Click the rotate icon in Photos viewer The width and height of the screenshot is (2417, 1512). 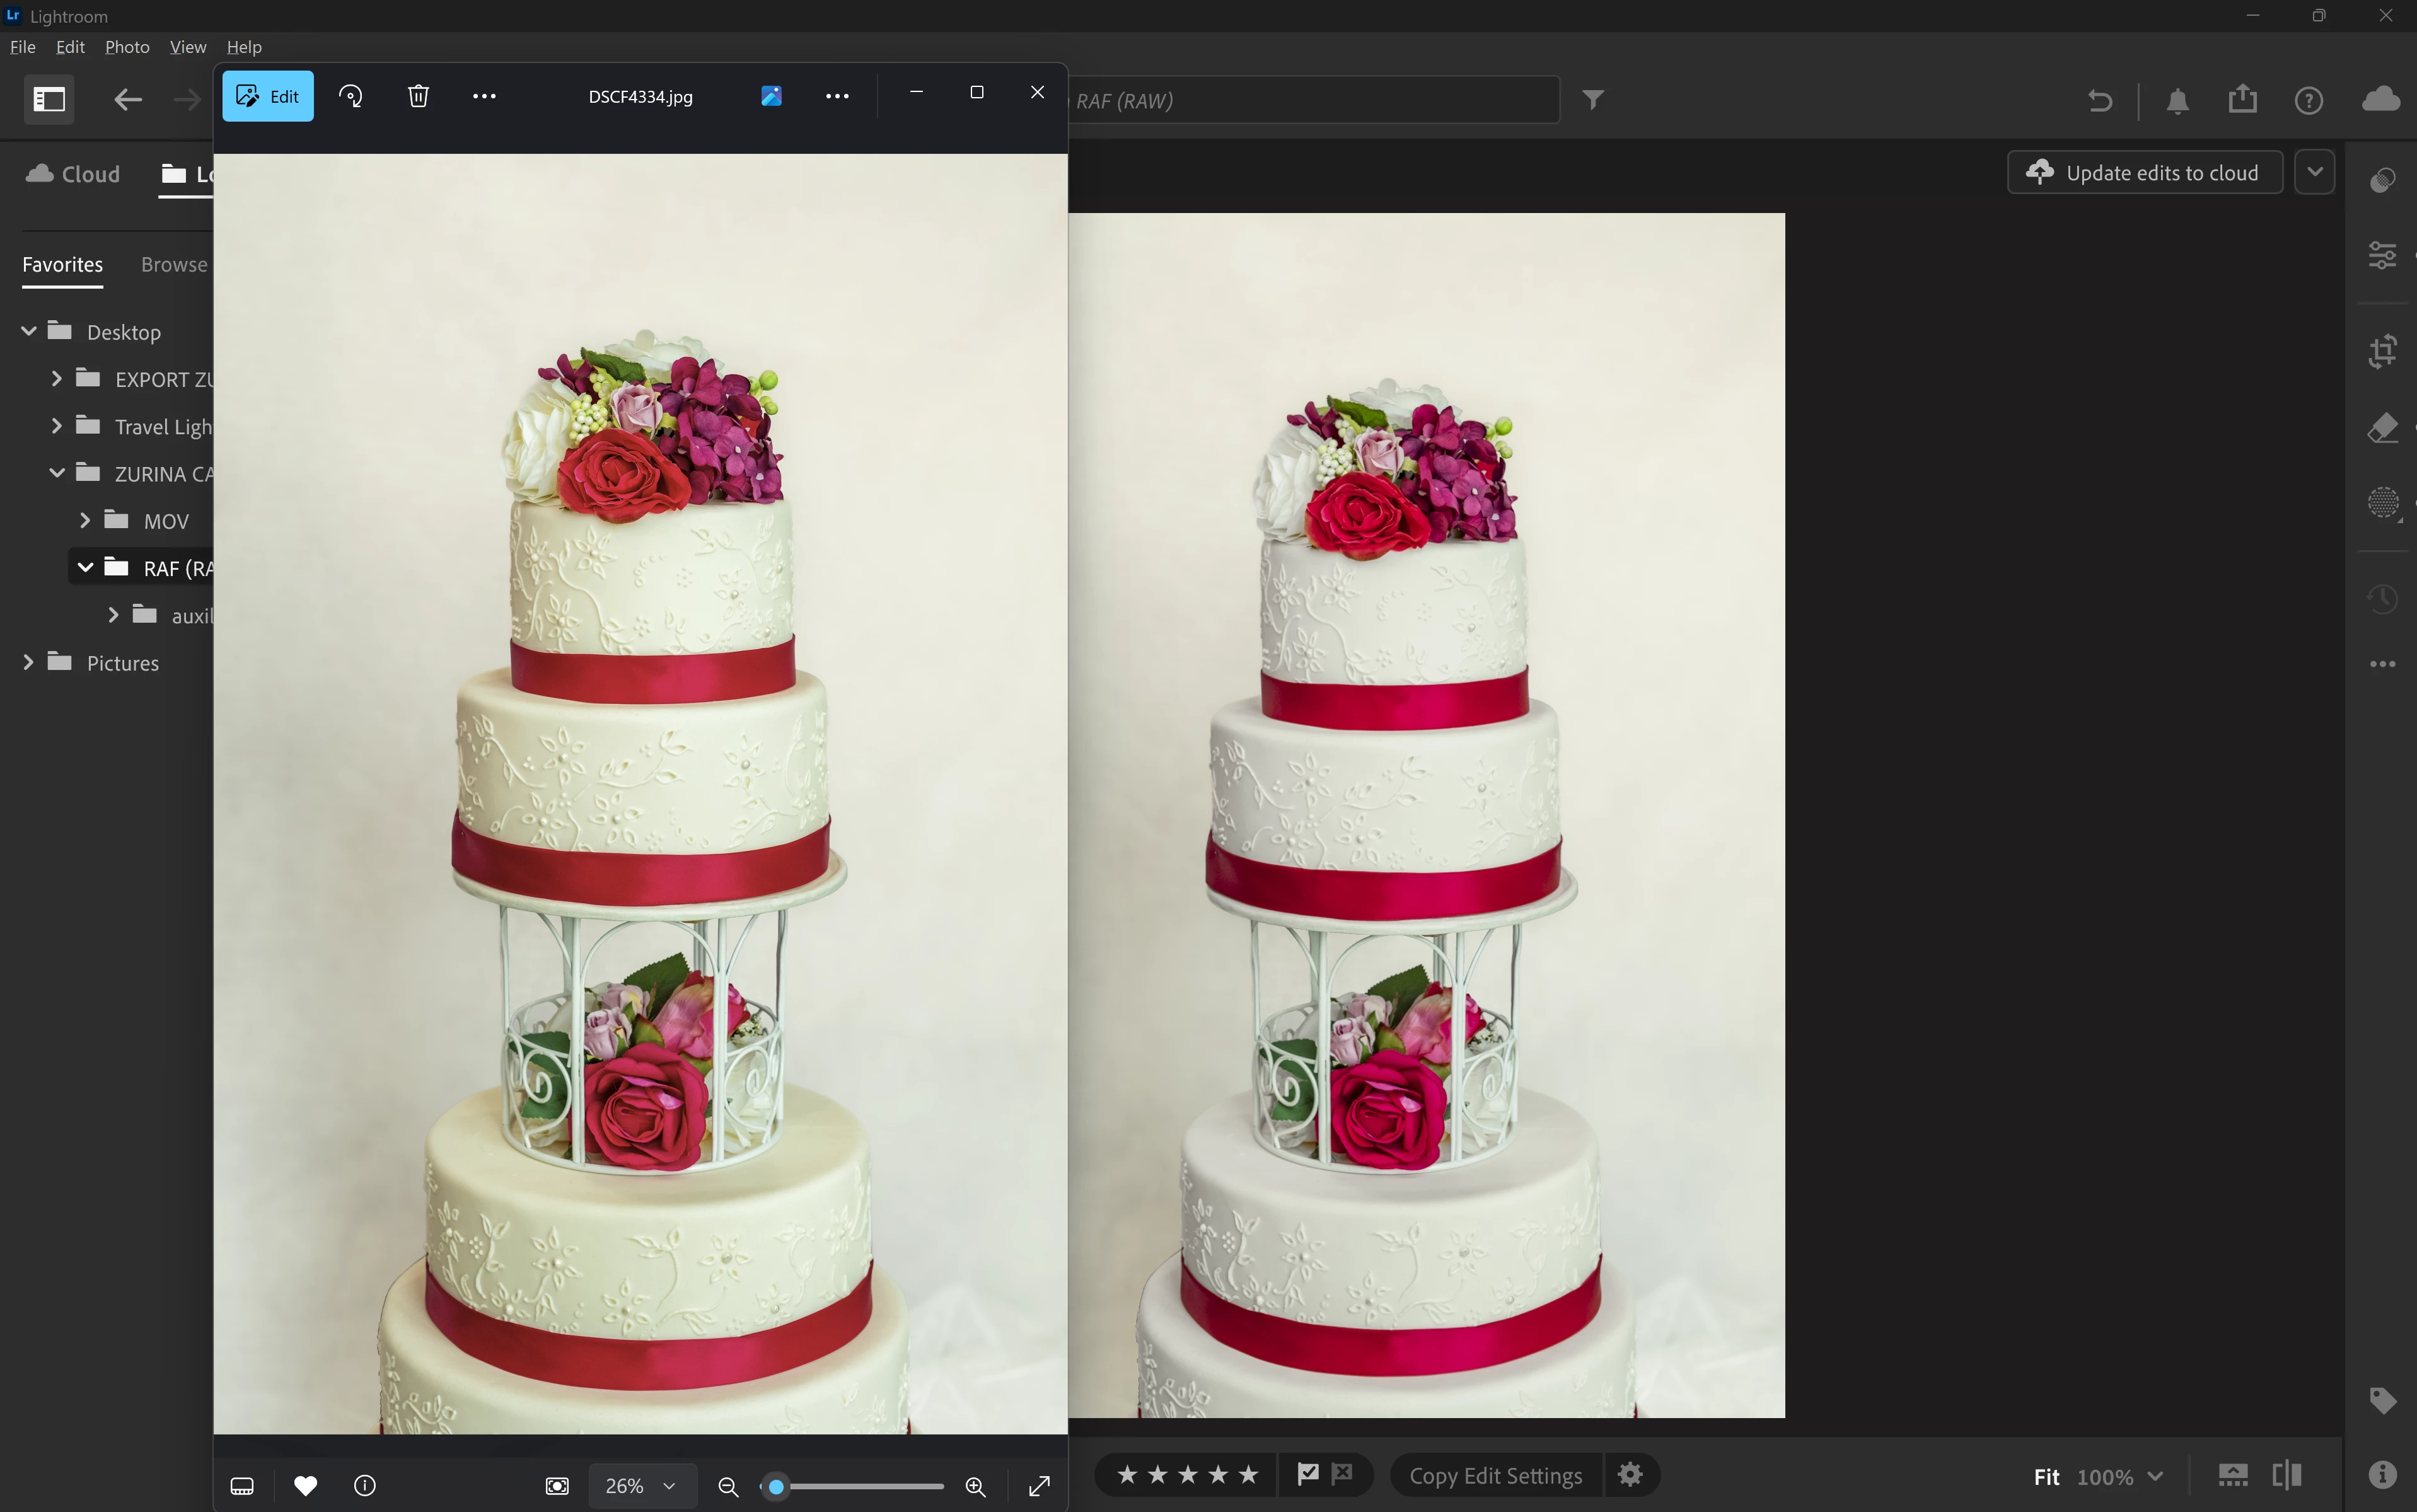pos(351,96)
